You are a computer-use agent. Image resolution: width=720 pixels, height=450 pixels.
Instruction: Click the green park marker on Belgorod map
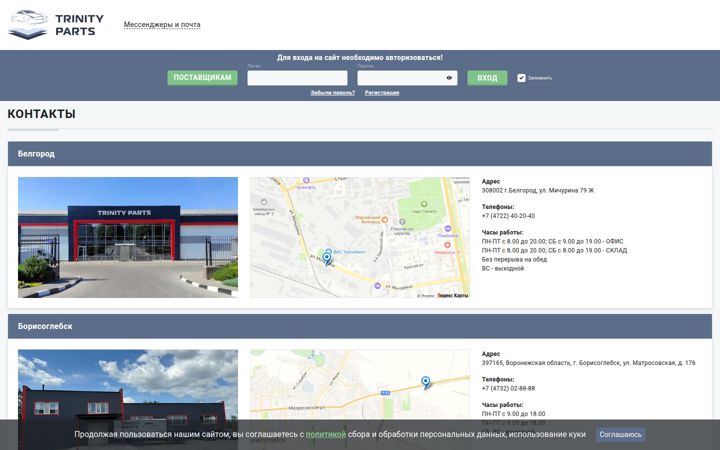tap(424, 204)
